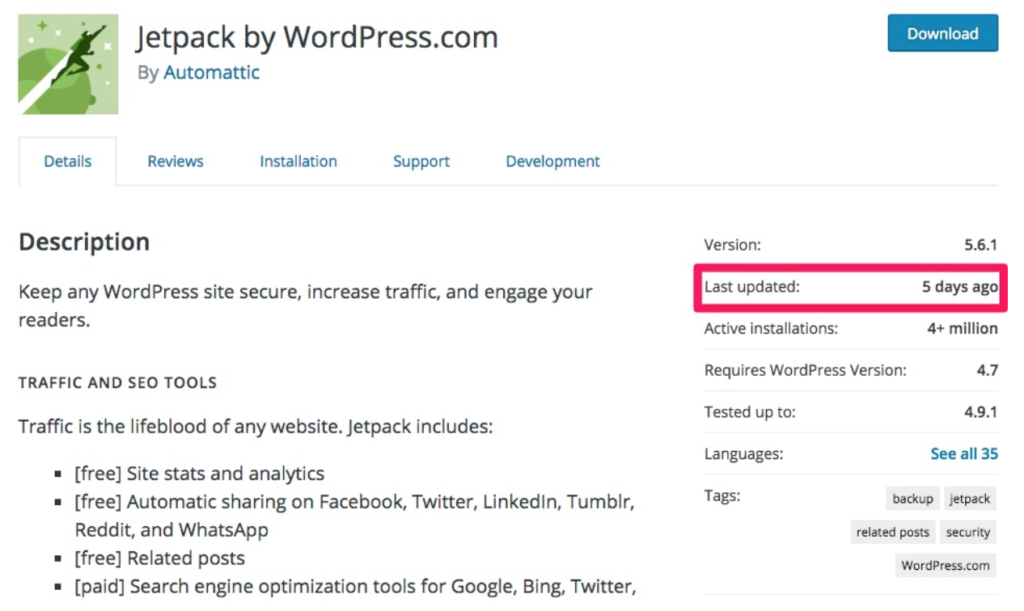Open the related posts tag
Viewport: 1024px width, 611px height.
click(892, 533)
